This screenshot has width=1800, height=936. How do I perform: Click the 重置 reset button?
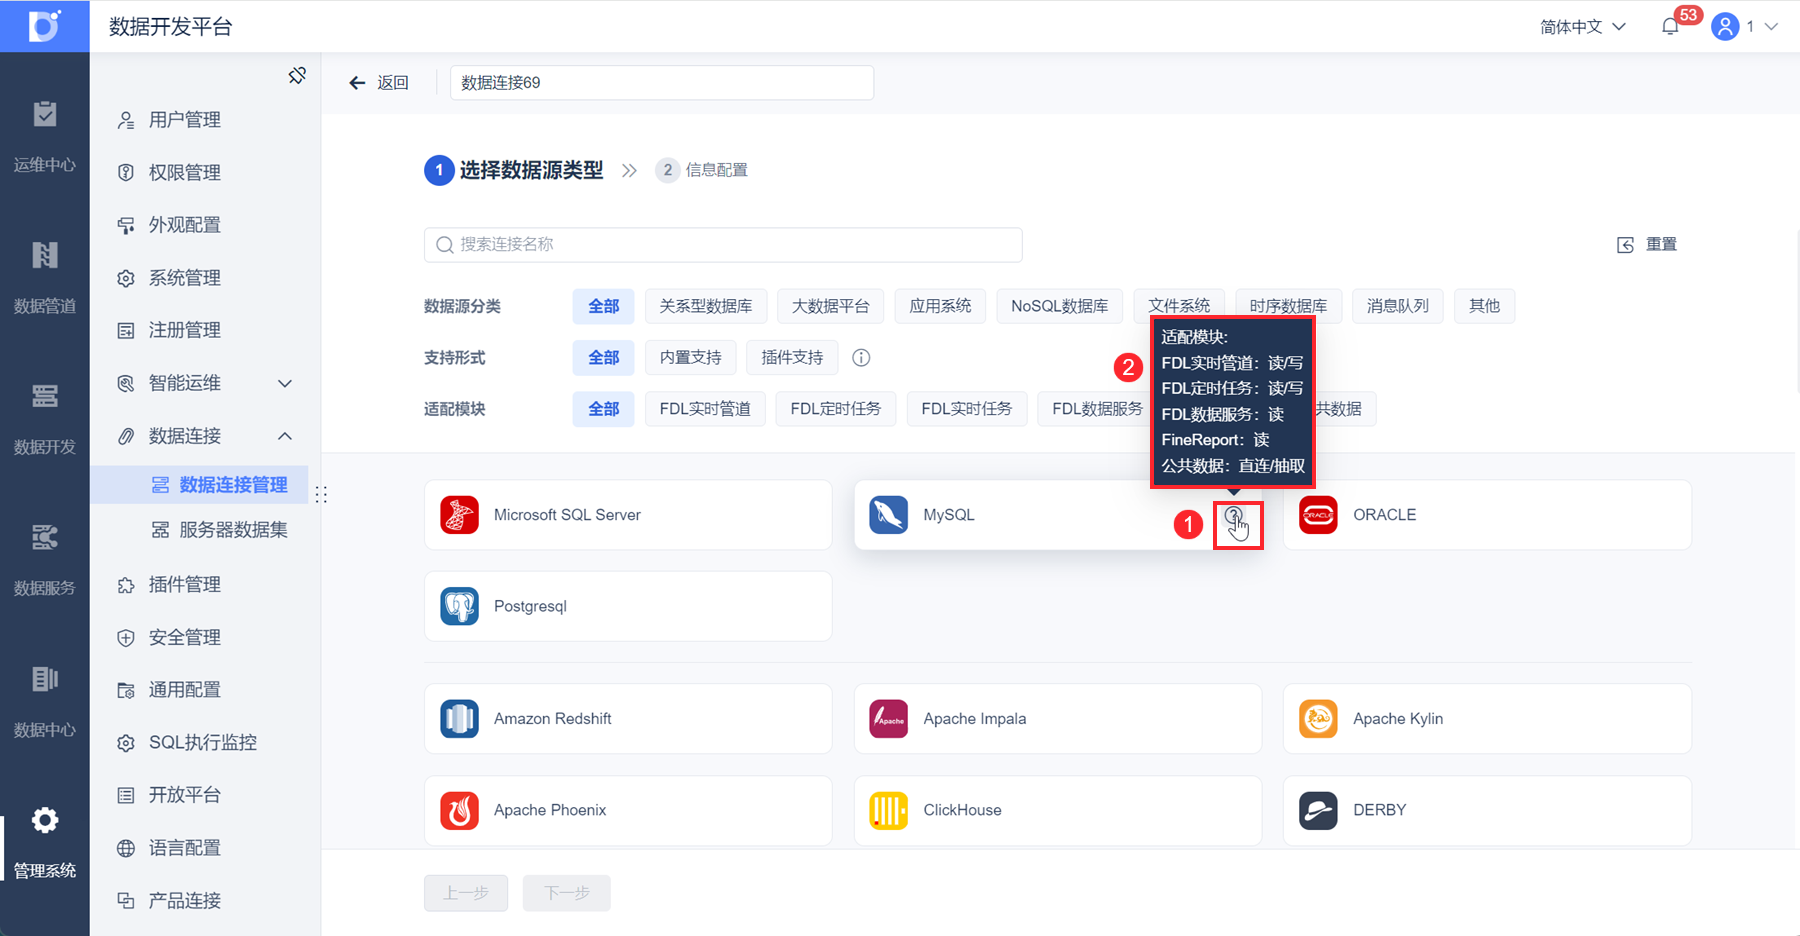tap(1647, 245)
